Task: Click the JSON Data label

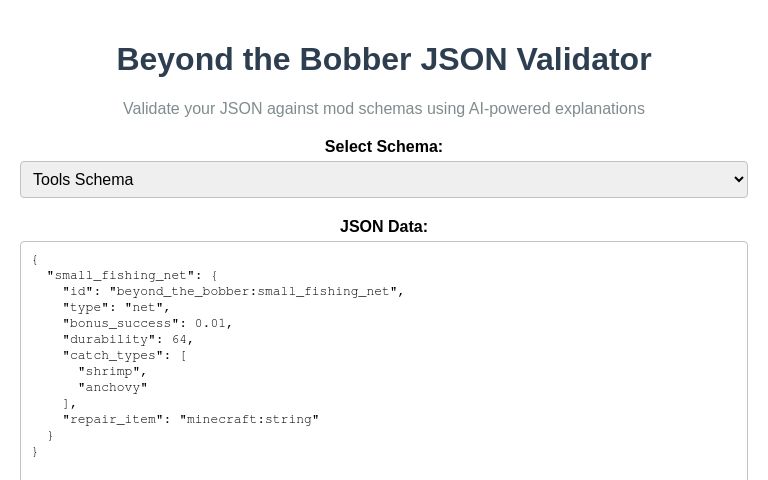Action: 384,226
